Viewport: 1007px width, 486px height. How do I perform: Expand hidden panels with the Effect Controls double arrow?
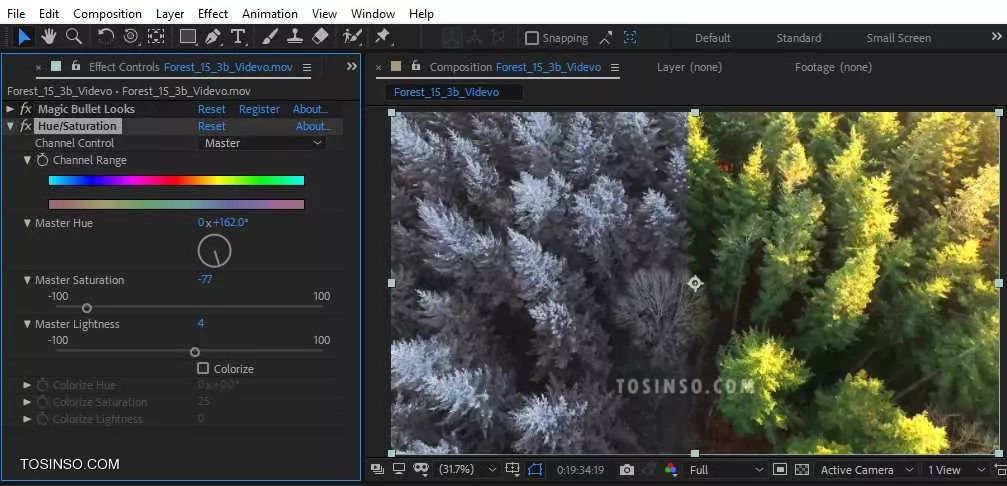351,66
